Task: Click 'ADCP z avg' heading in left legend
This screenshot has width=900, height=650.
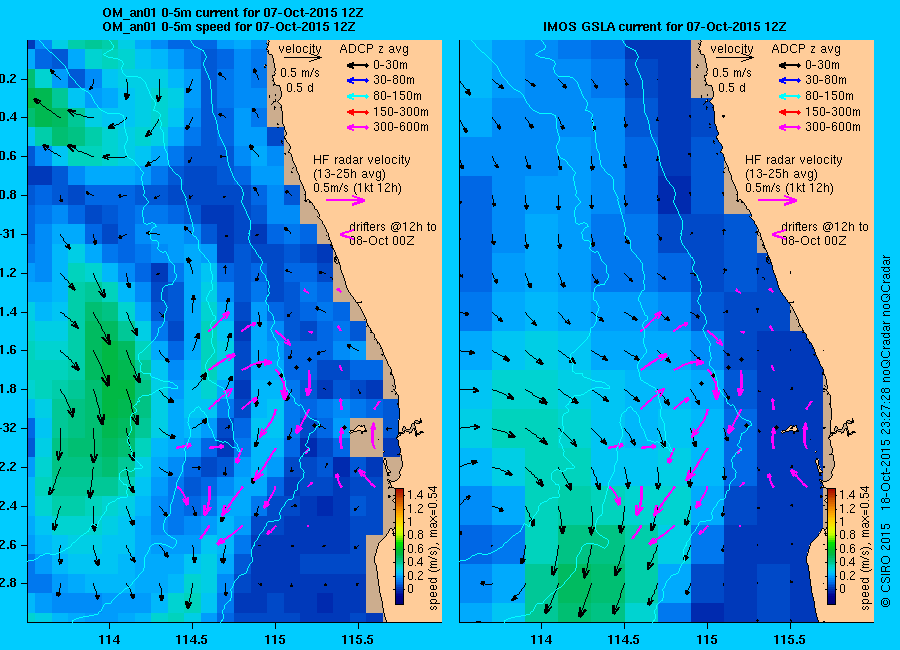Action: point(374,49)
